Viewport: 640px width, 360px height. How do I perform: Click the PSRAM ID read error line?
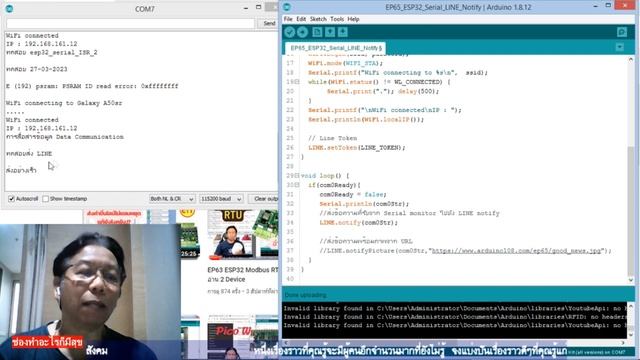(92, 86)
